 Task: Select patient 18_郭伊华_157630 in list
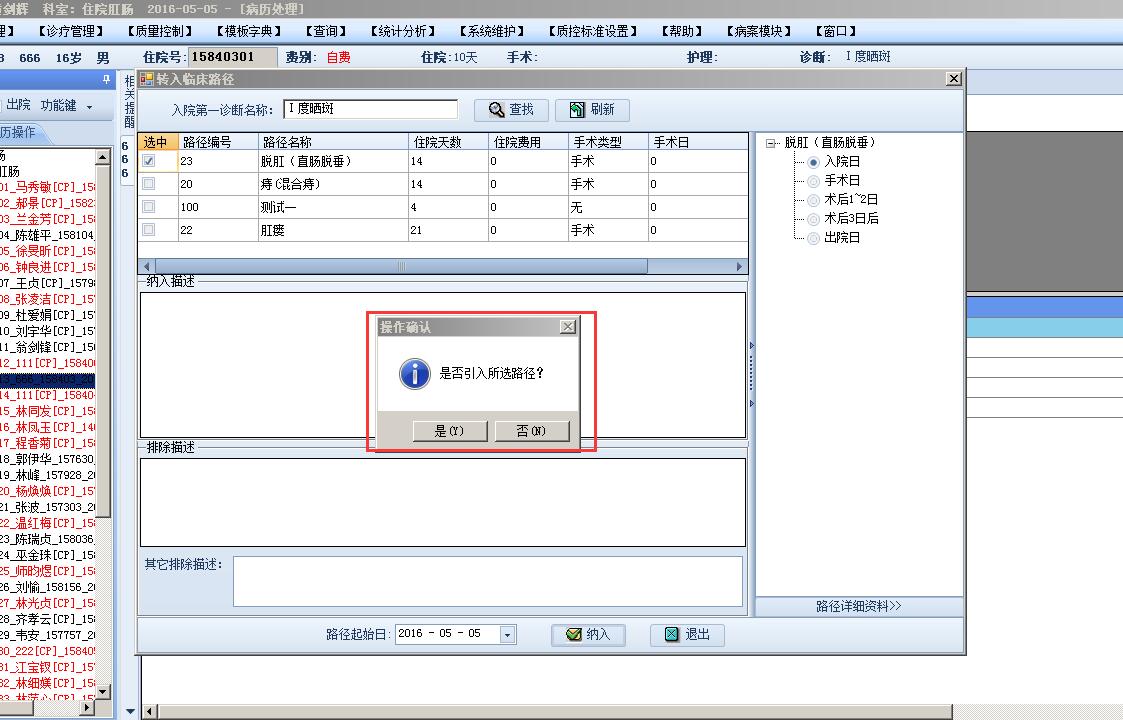coord(47,459)
